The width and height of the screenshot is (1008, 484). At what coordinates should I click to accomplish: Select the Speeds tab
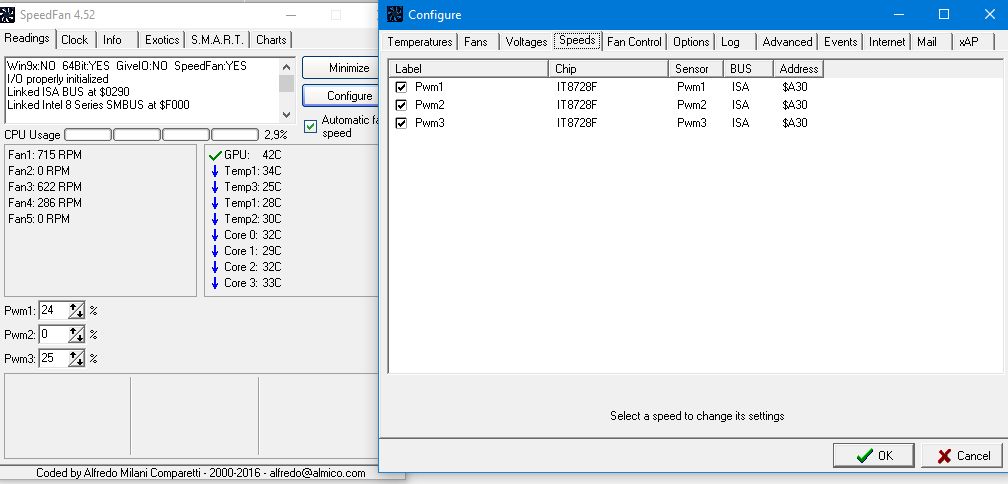coord(577,40)
